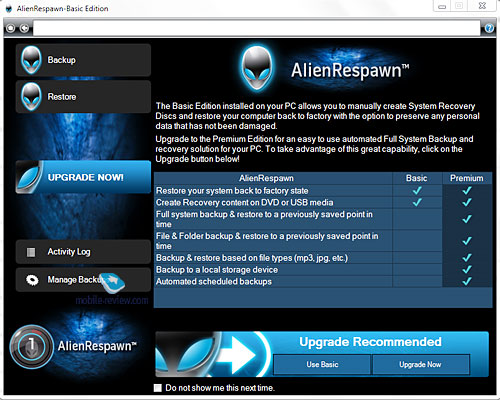
Task: Open the Restore section
Action: pyautogui.click(x=83, y=97)
